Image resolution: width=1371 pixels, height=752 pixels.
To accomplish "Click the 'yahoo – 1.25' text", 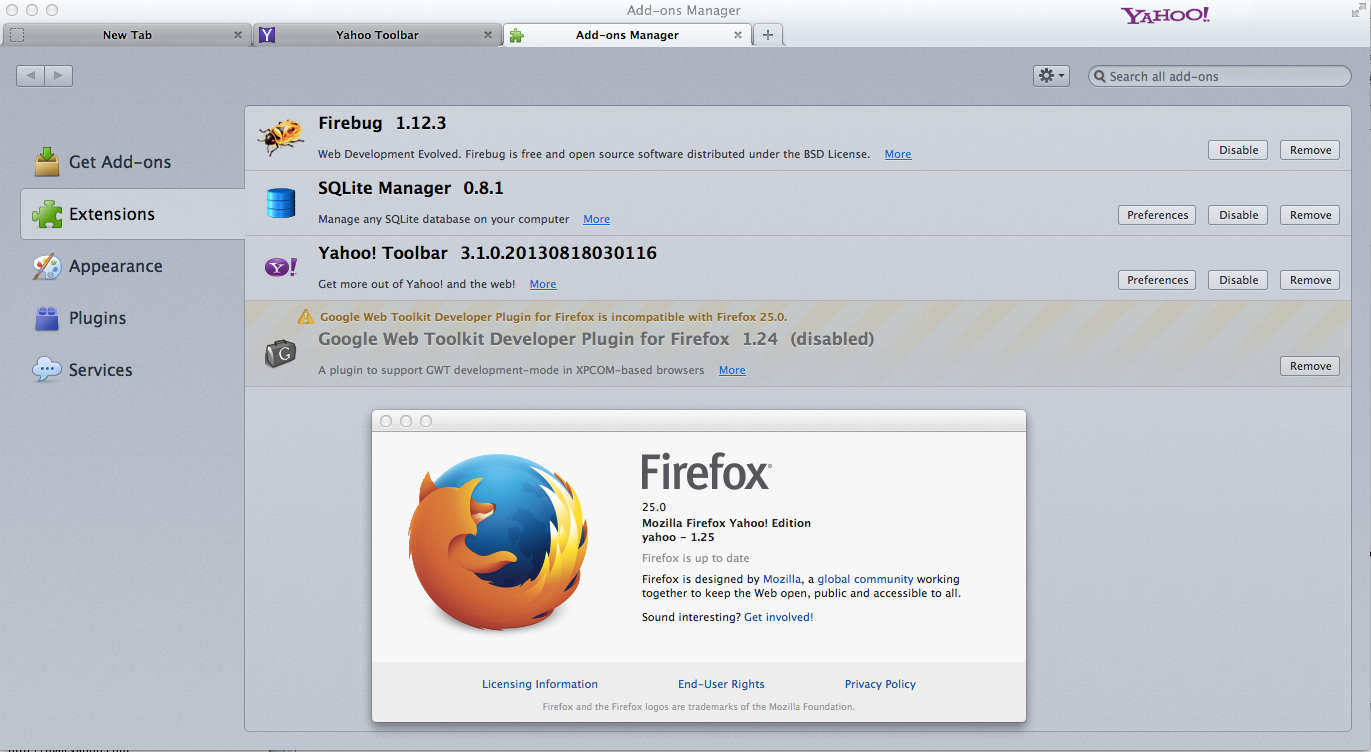I will coord(678,537).
